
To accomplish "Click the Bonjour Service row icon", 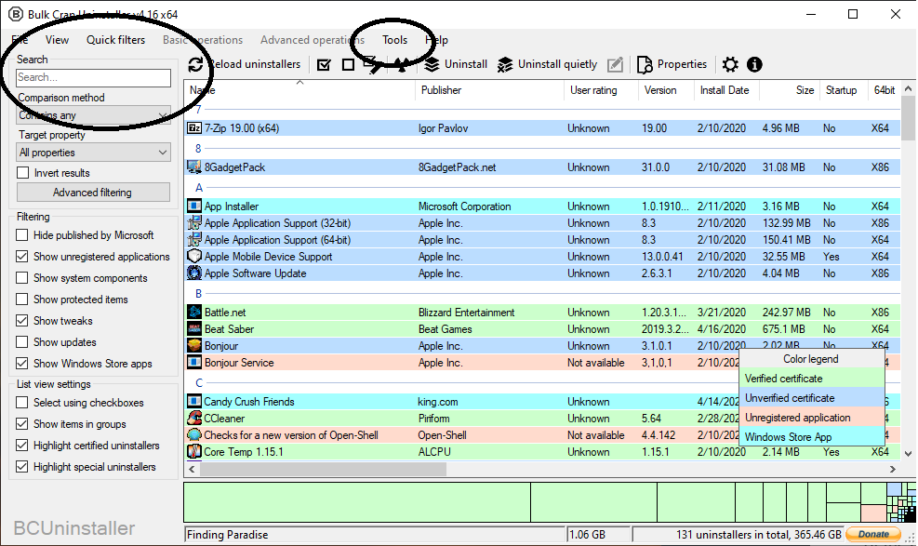I will click(x=194, y=362).
